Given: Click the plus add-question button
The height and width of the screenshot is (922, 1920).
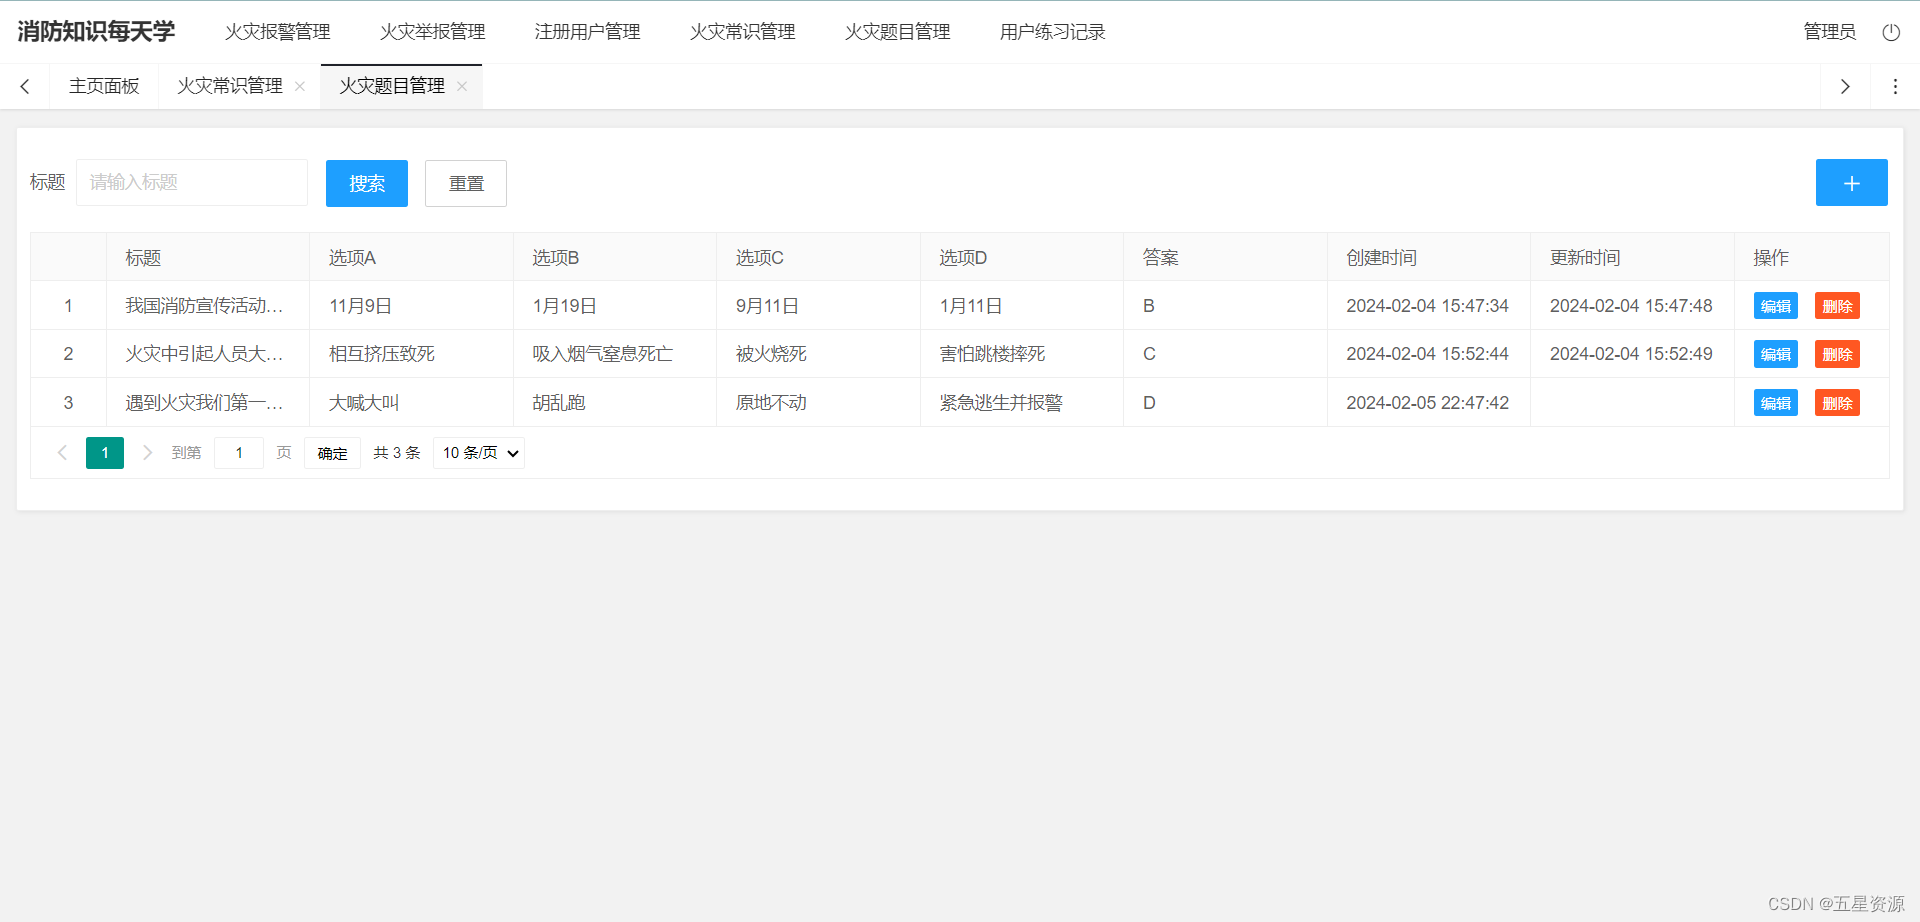Looking at the screenshot, I should 1851,183.
